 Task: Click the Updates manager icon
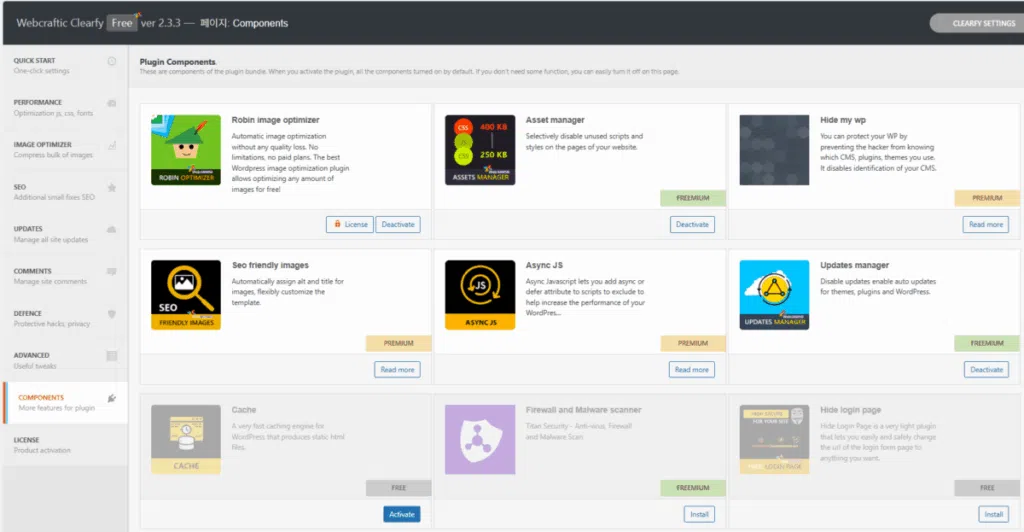[x=774, y=295]
